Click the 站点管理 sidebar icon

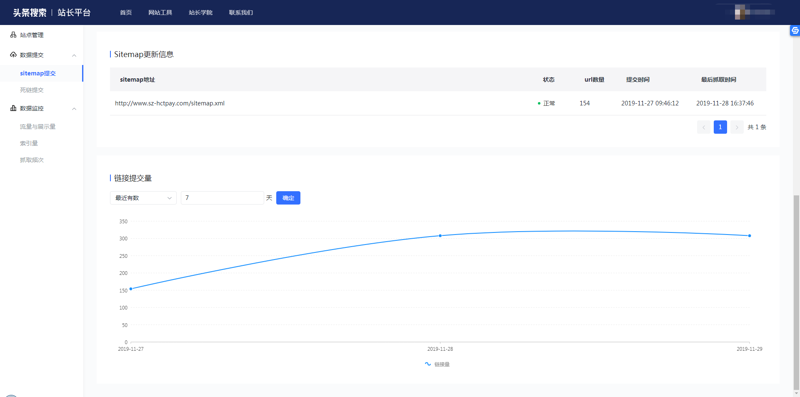(13, 35)
